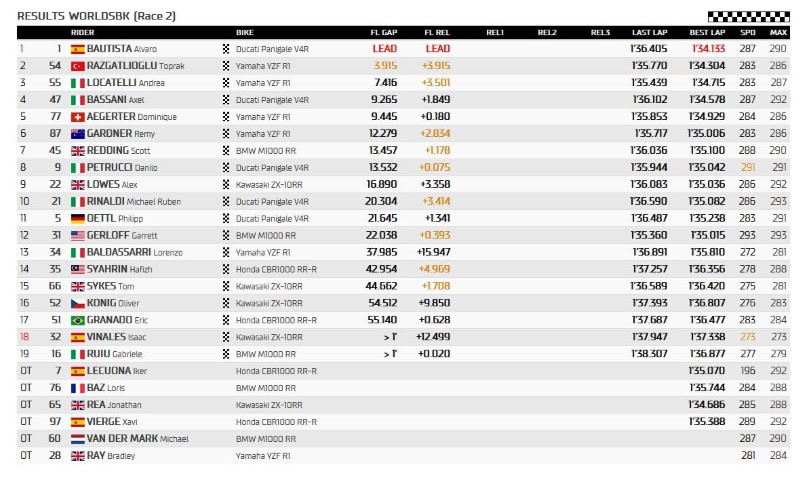
Task: Click the Spanish flag beside BAUTISTA
Action: tap(77, 49)
